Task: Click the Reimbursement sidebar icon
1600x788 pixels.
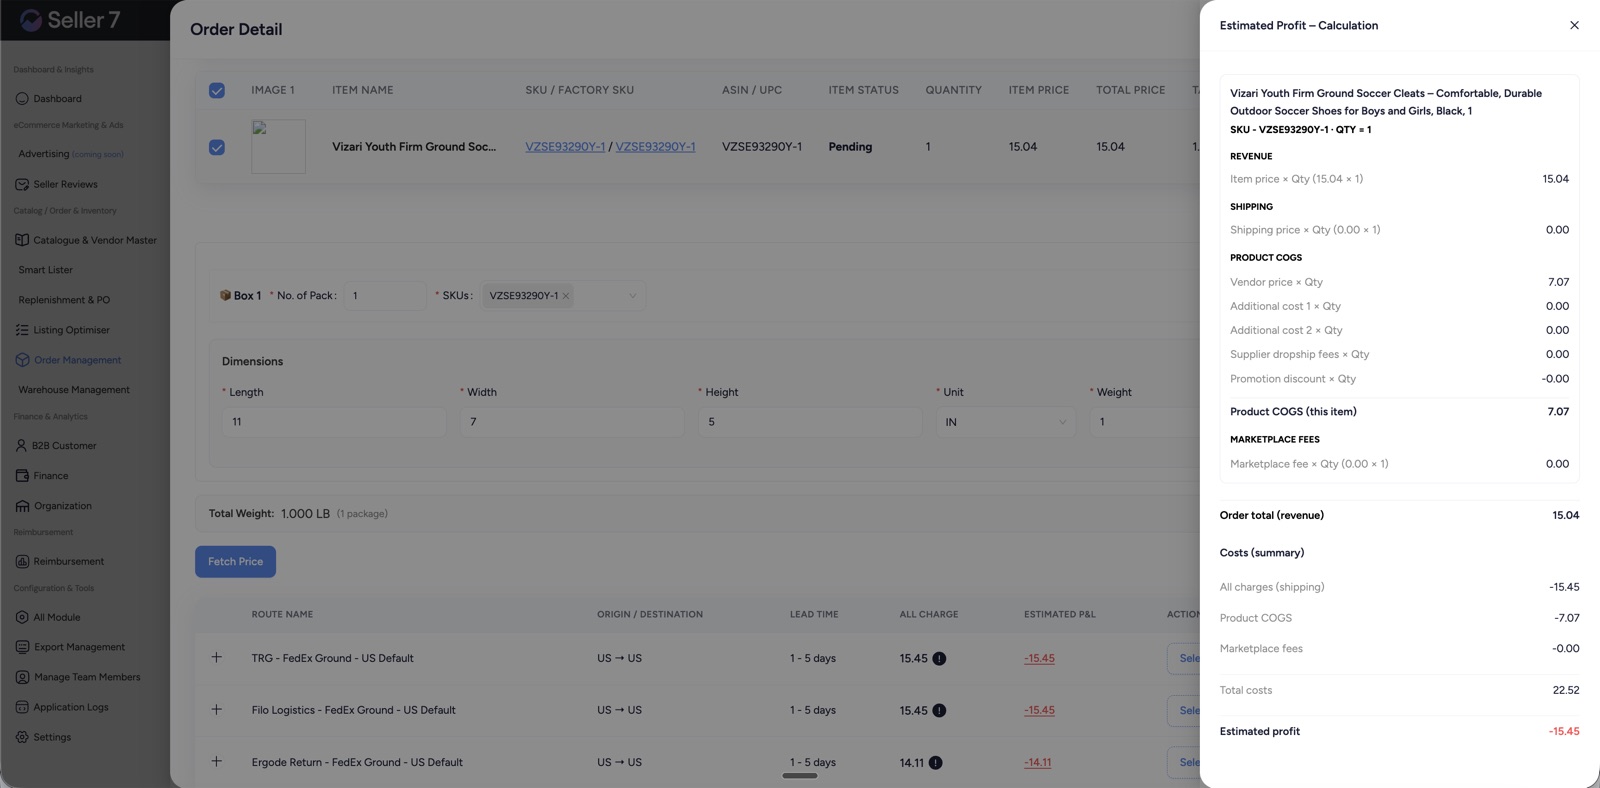Action: point(22,562)
